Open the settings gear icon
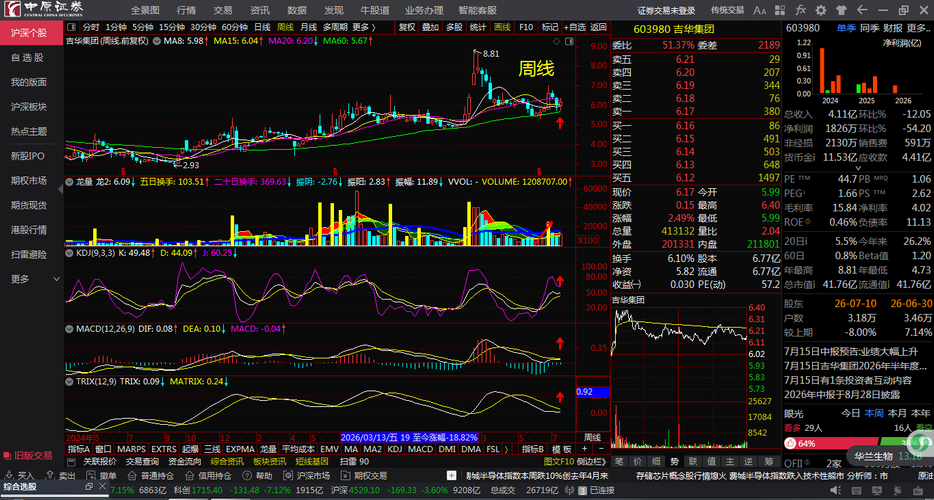This screenshot has width=934, height=500. 821,10
